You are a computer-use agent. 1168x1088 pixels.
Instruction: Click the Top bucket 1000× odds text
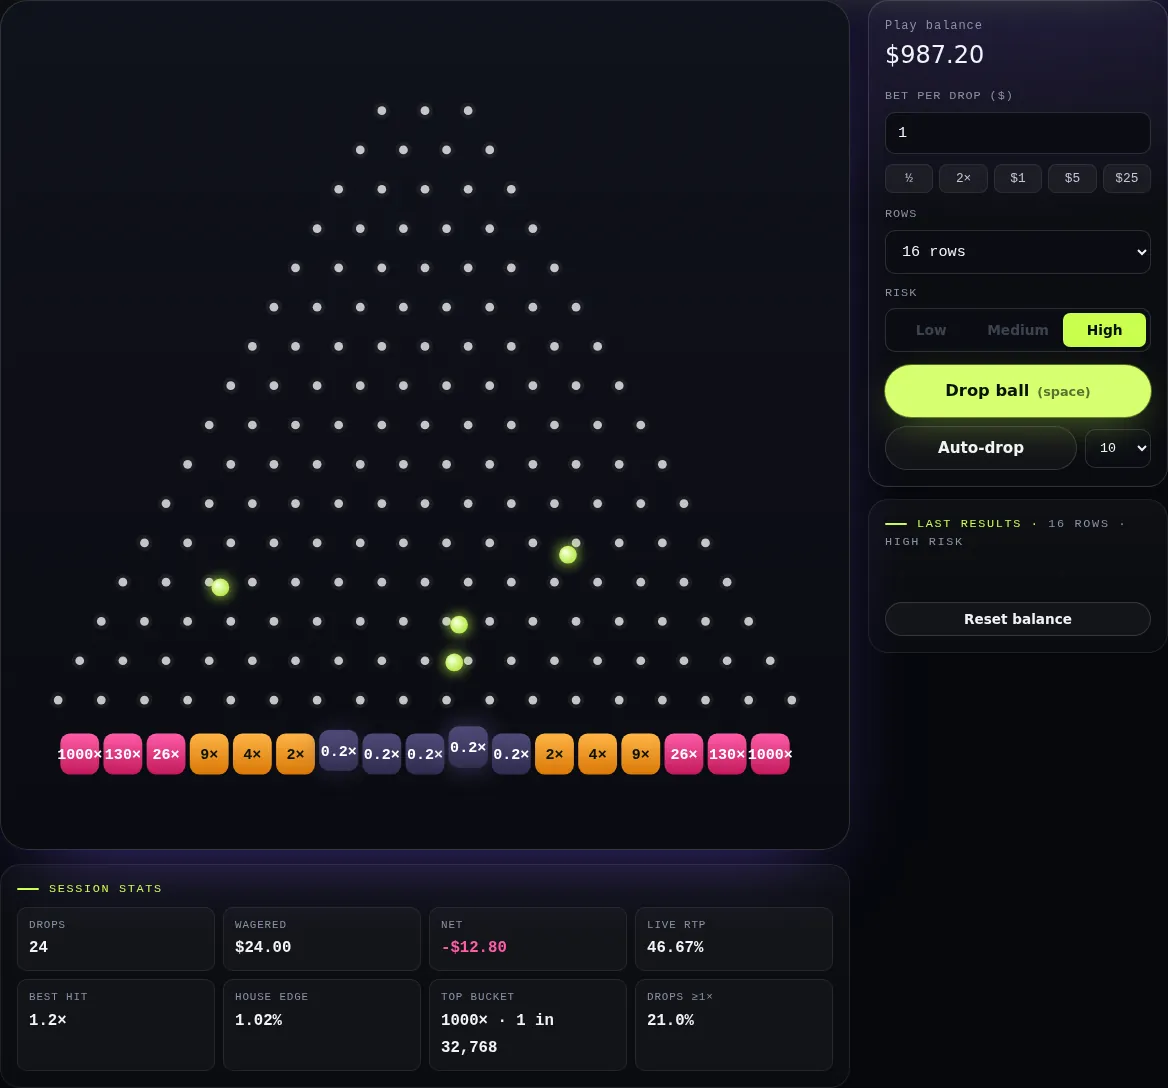click(x=497, y=1033)
